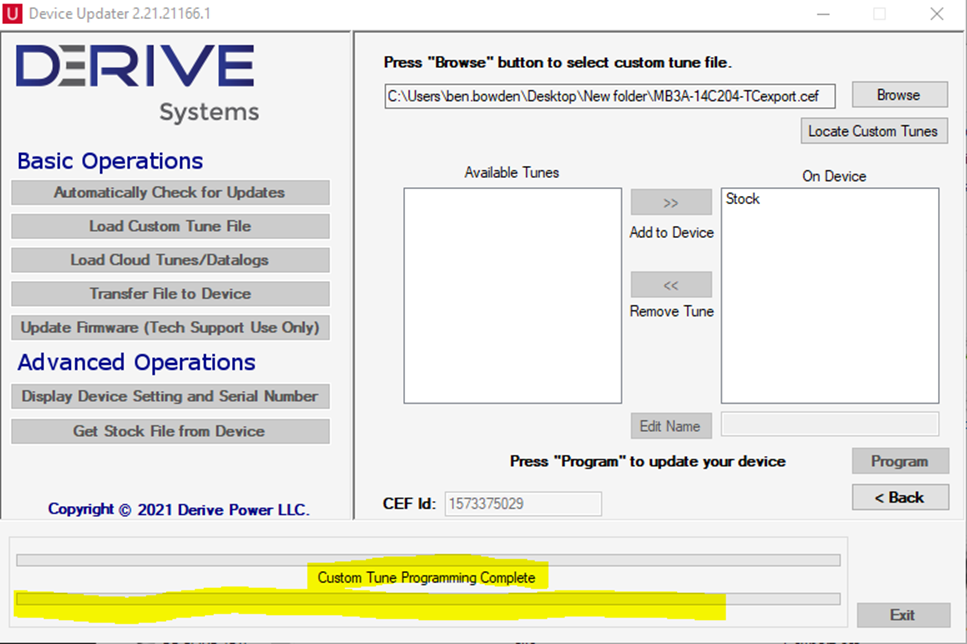The height and width of the screenshot is (644, 967).
Task: Click the Device Updater app icon in title bar
Action: point(12,14)
